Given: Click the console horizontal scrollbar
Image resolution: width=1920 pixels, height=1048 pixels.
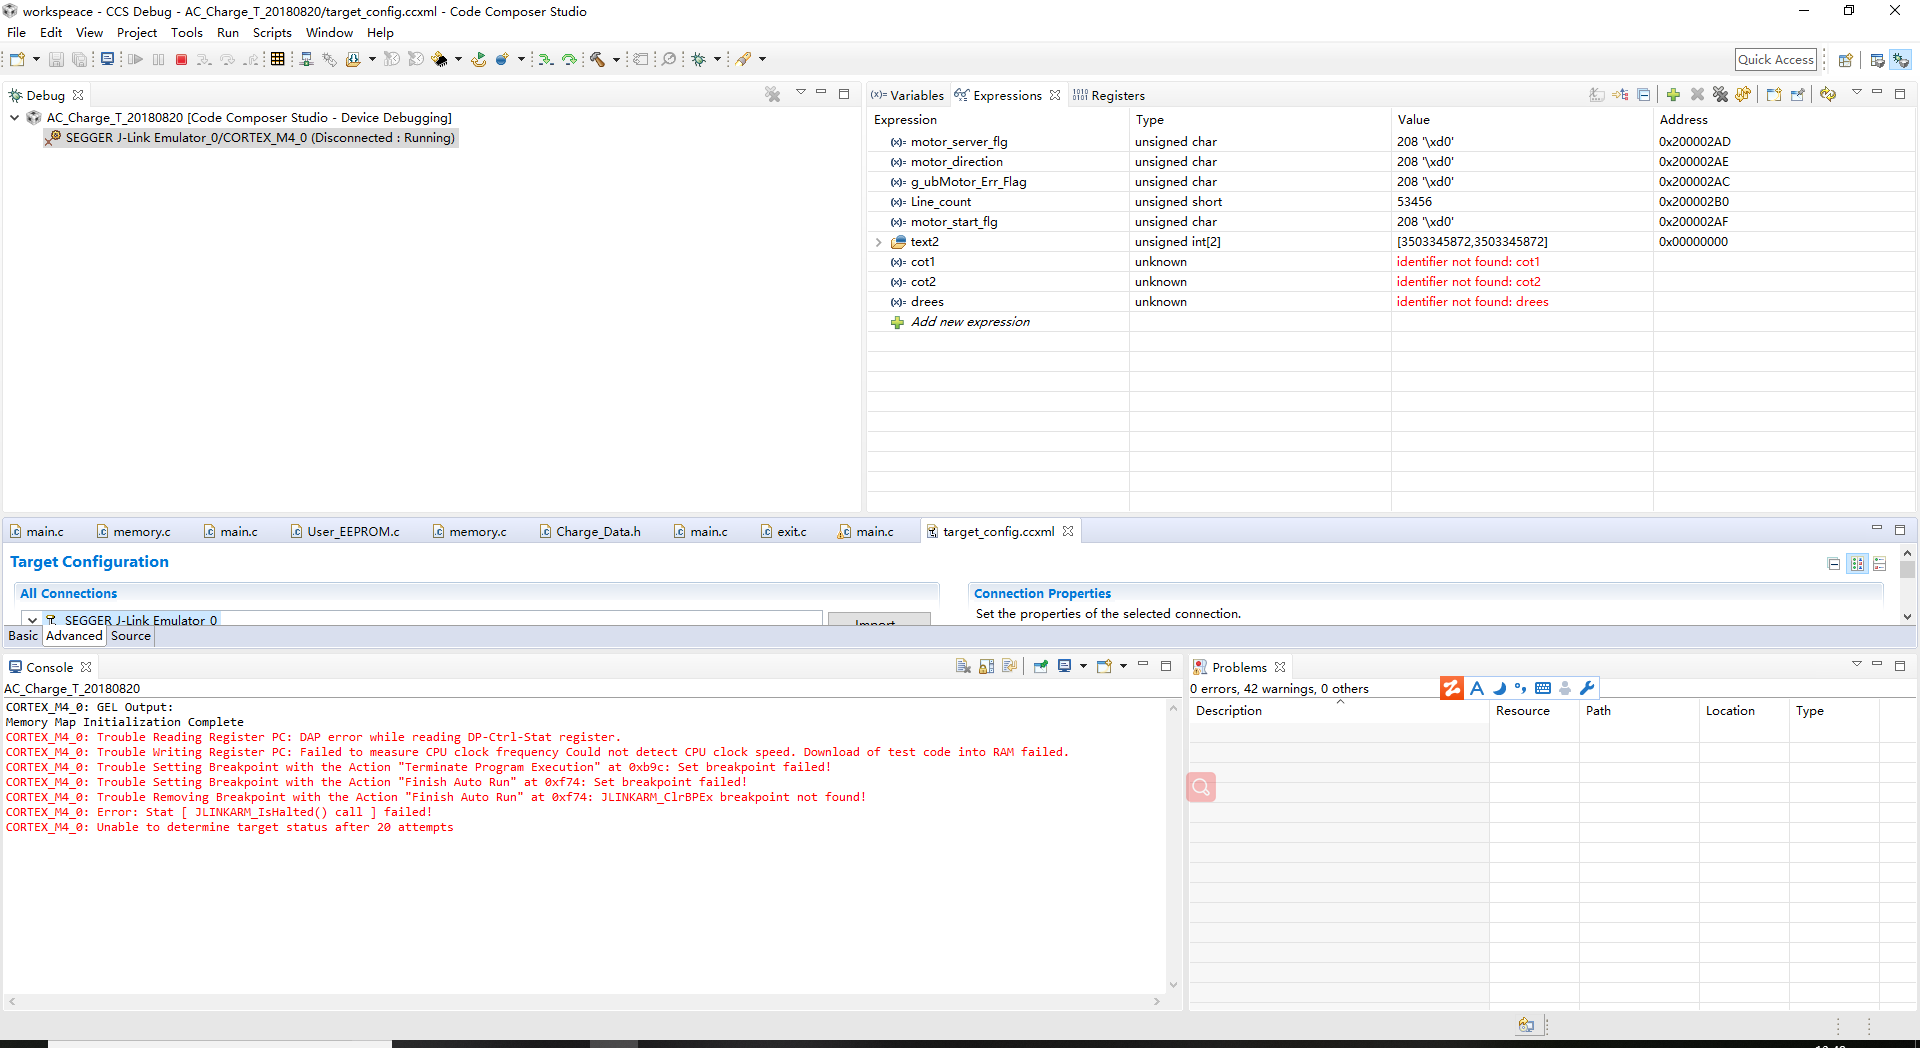Looking at the screenshot, I should 583,1001.
